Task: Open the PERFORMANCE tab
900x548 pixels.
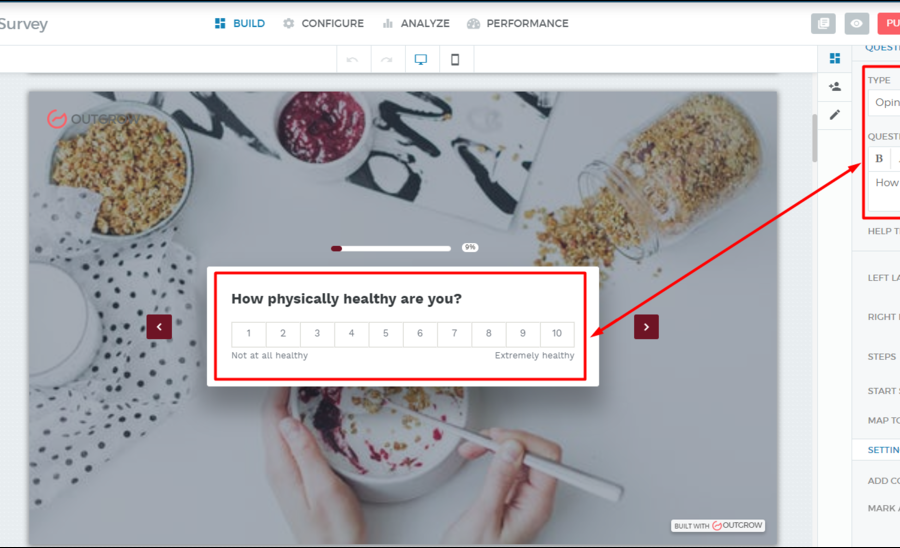Action: point(518,24)
